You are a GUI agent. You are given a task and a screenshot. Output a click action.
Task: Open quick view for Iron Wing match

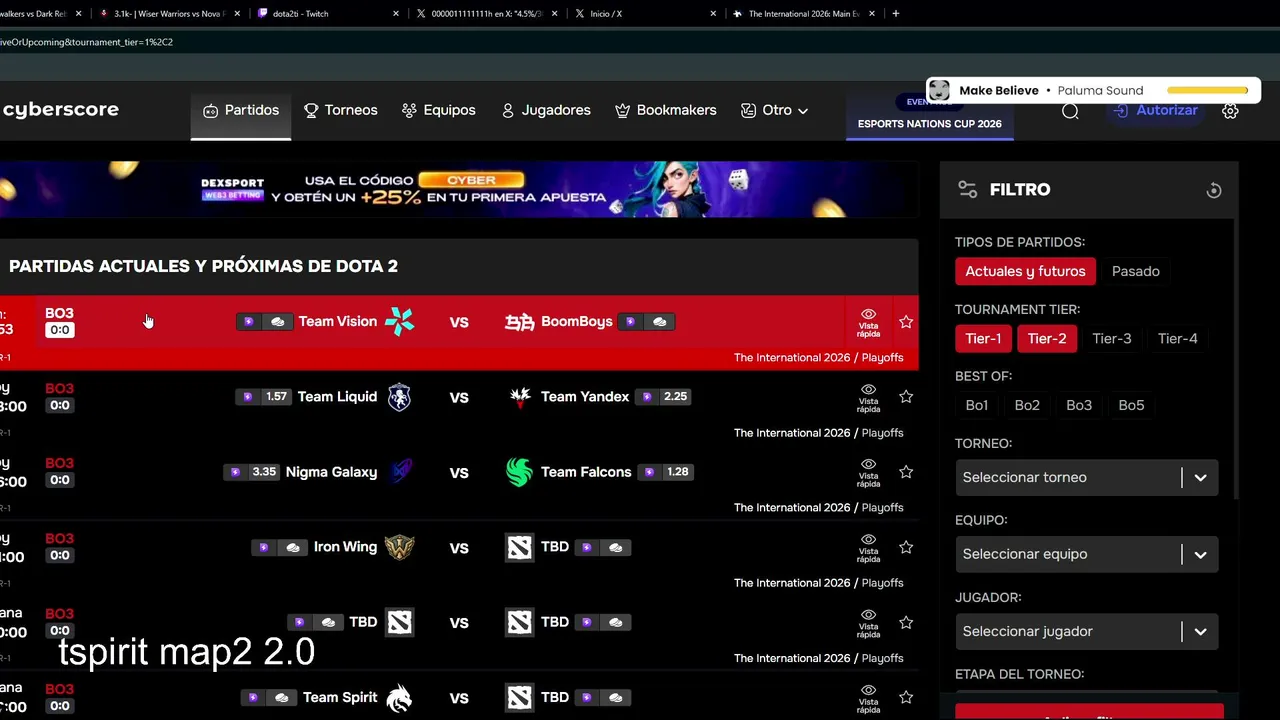click(x=868, y=547)
